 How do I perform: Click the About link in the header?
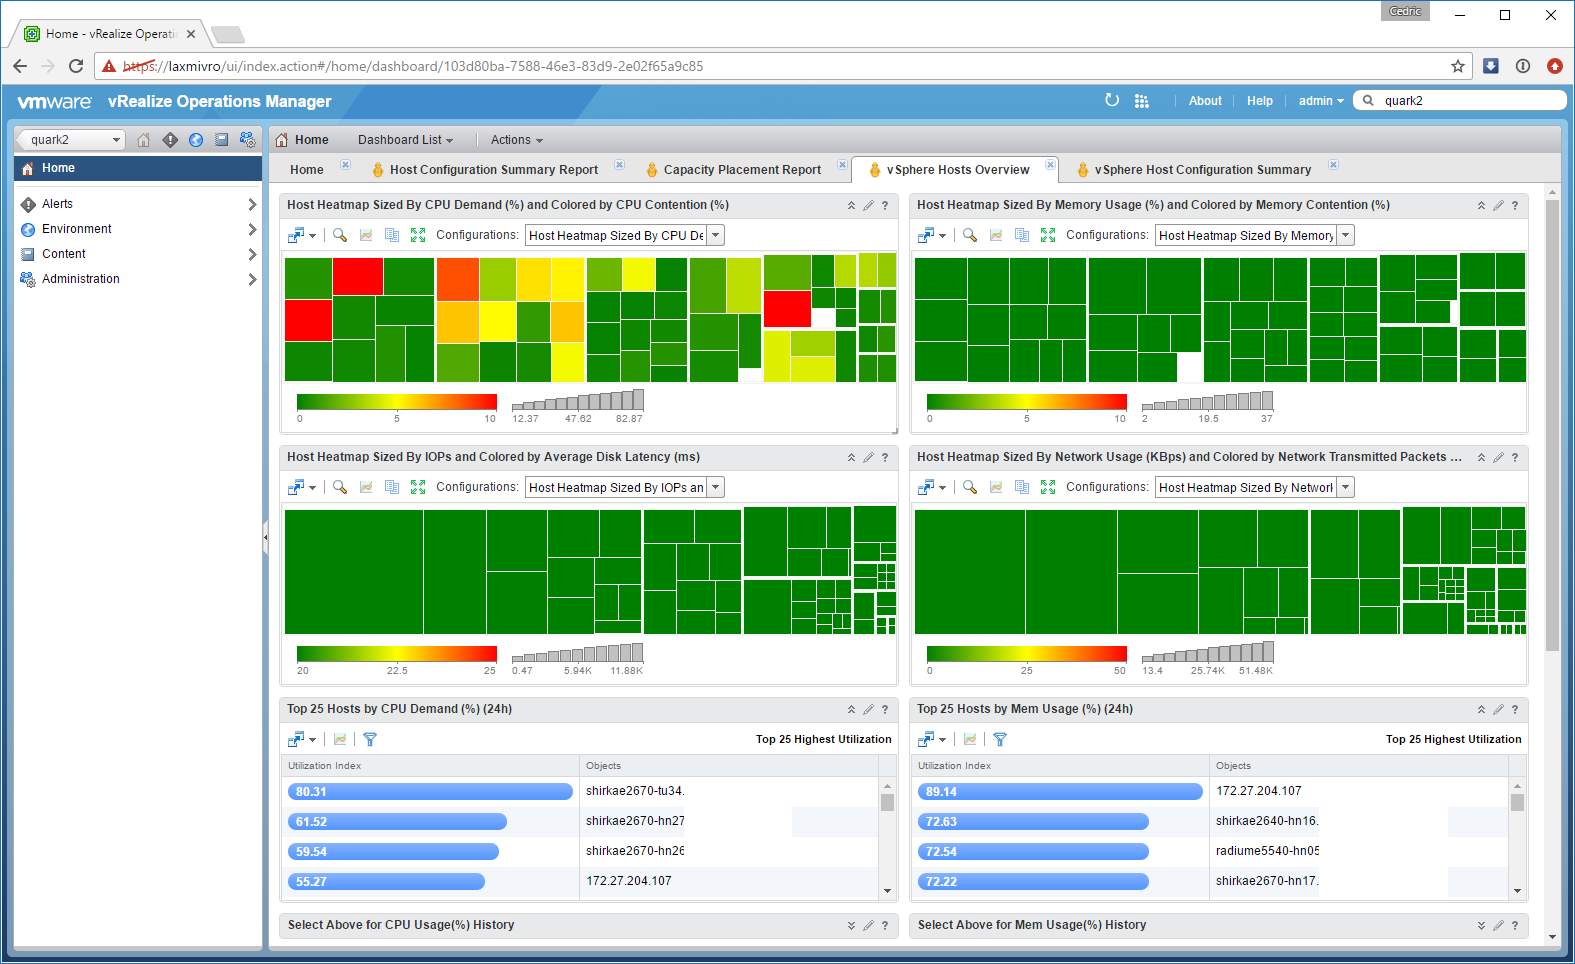coord(1205,101)
